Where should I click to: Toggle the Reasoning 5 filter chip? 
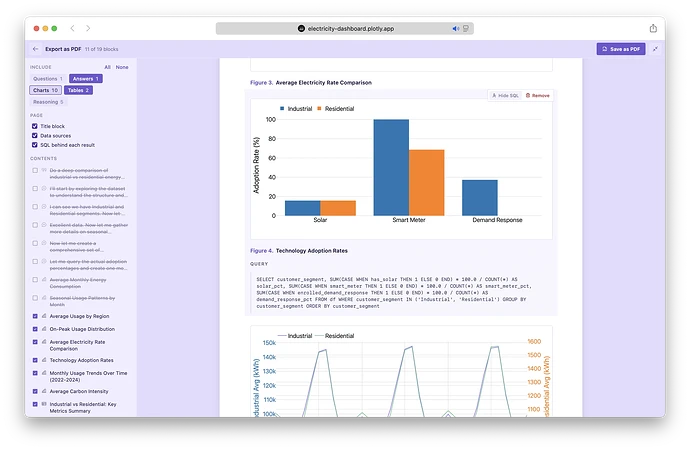tap(48, 102)
